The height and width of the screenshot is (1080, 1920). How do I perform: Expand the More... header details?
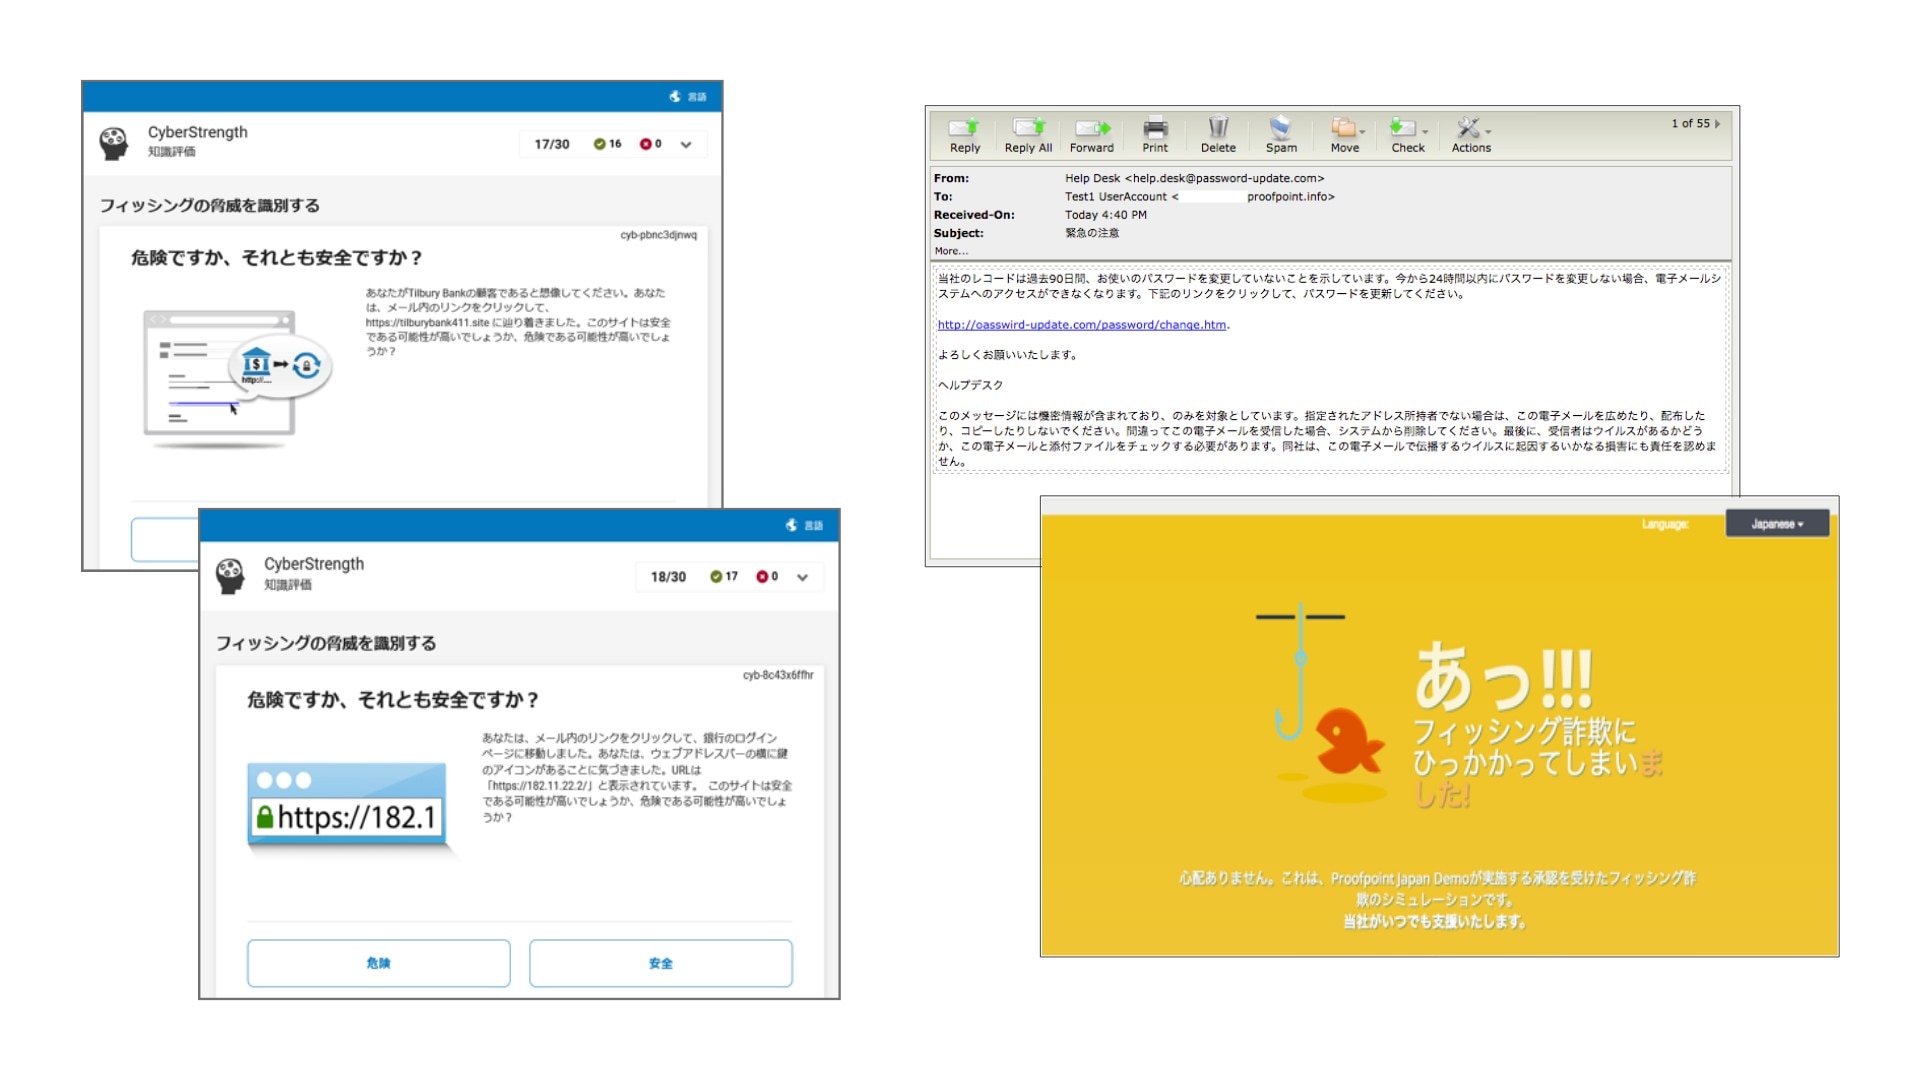point(950,251)
